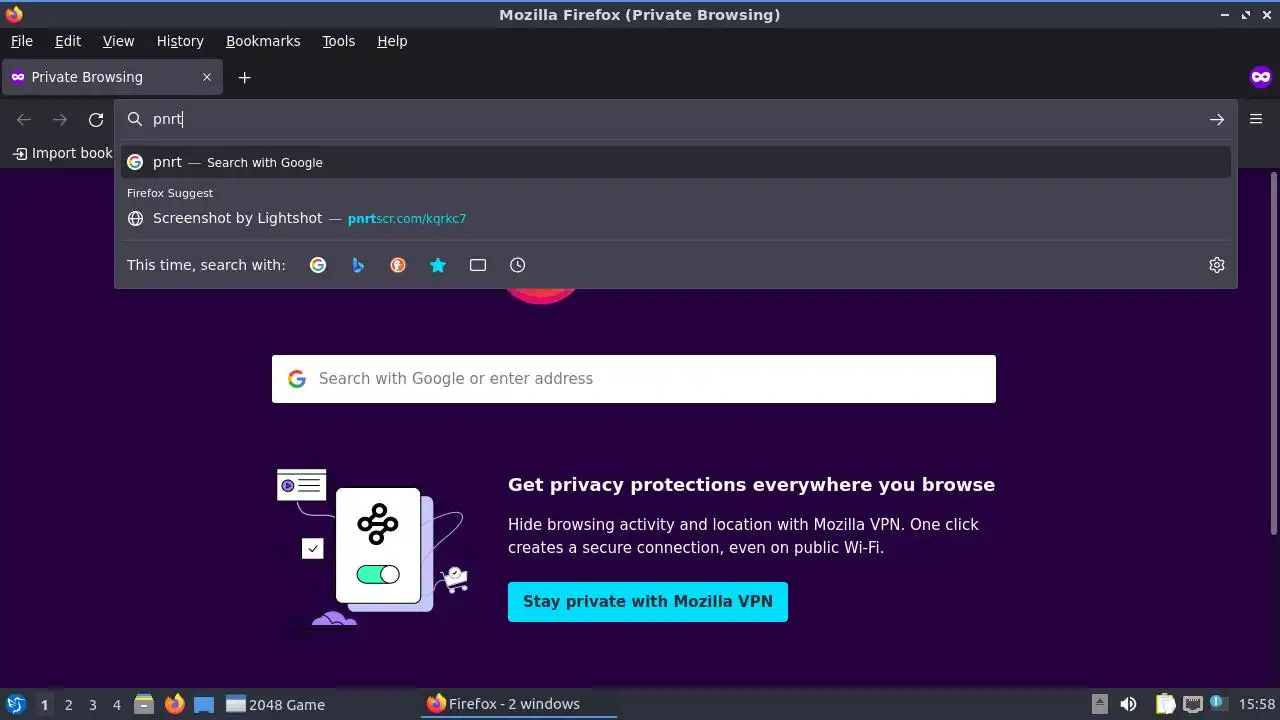This screenshot has width=1280, height=720.
Task: Click the network connection tray icon
Action: 1192,704
